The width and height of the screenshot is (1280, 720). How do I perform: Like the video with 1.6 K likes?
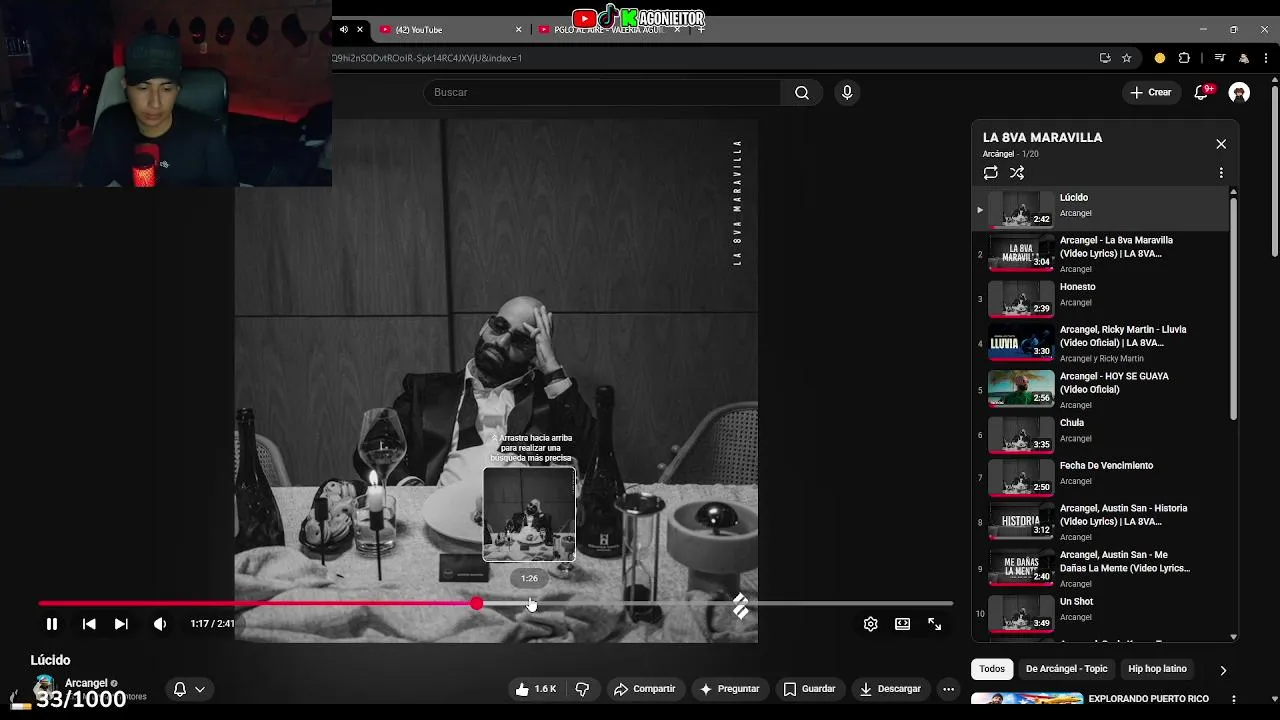click(535, 689)
